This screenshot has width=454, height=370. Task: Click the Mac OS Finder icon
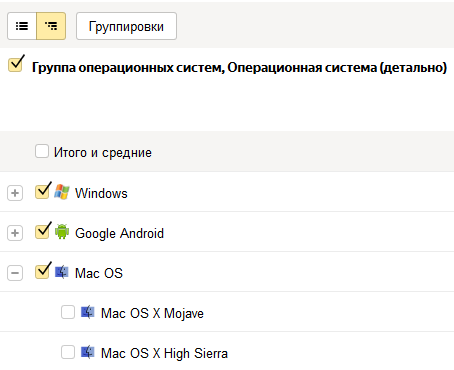62,272
